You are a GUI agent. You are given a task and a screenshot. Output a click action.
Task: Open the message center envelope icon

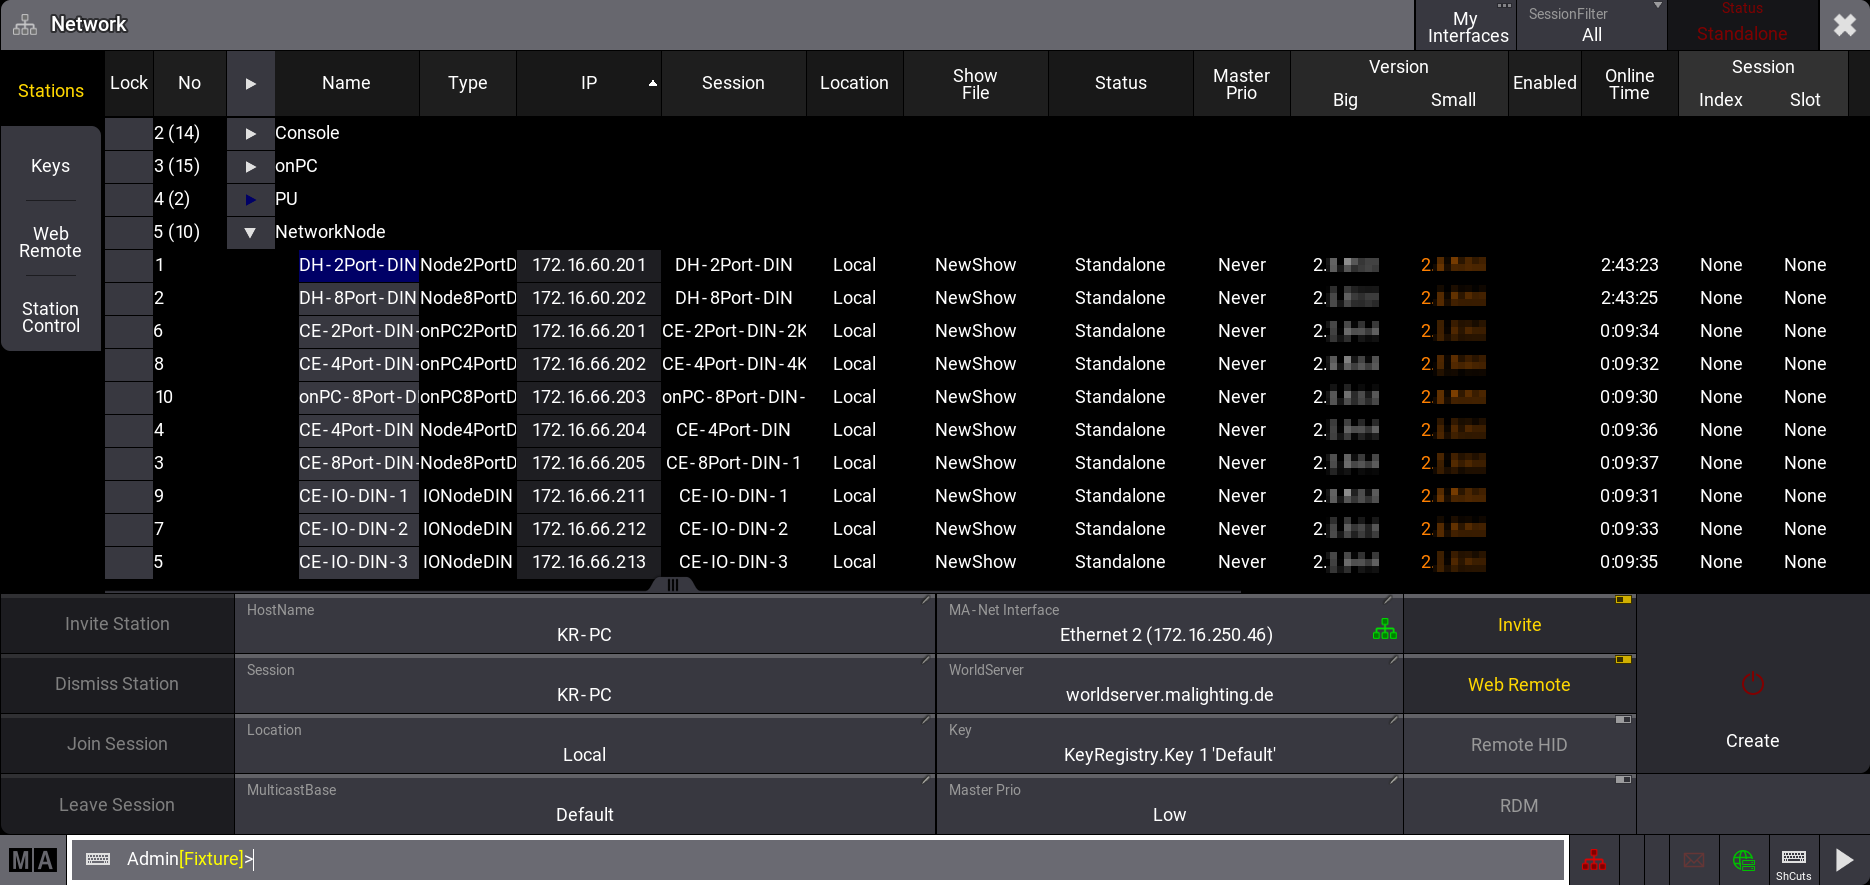tap(1694, 860)
